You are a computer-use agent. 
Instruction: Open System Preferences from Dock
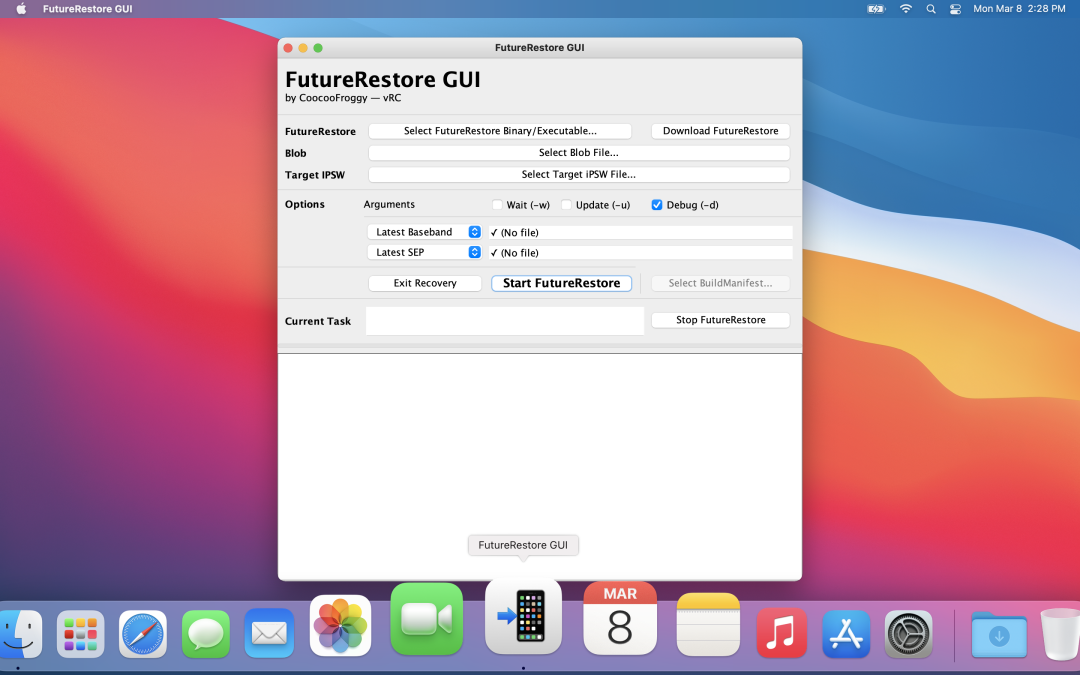908,634
